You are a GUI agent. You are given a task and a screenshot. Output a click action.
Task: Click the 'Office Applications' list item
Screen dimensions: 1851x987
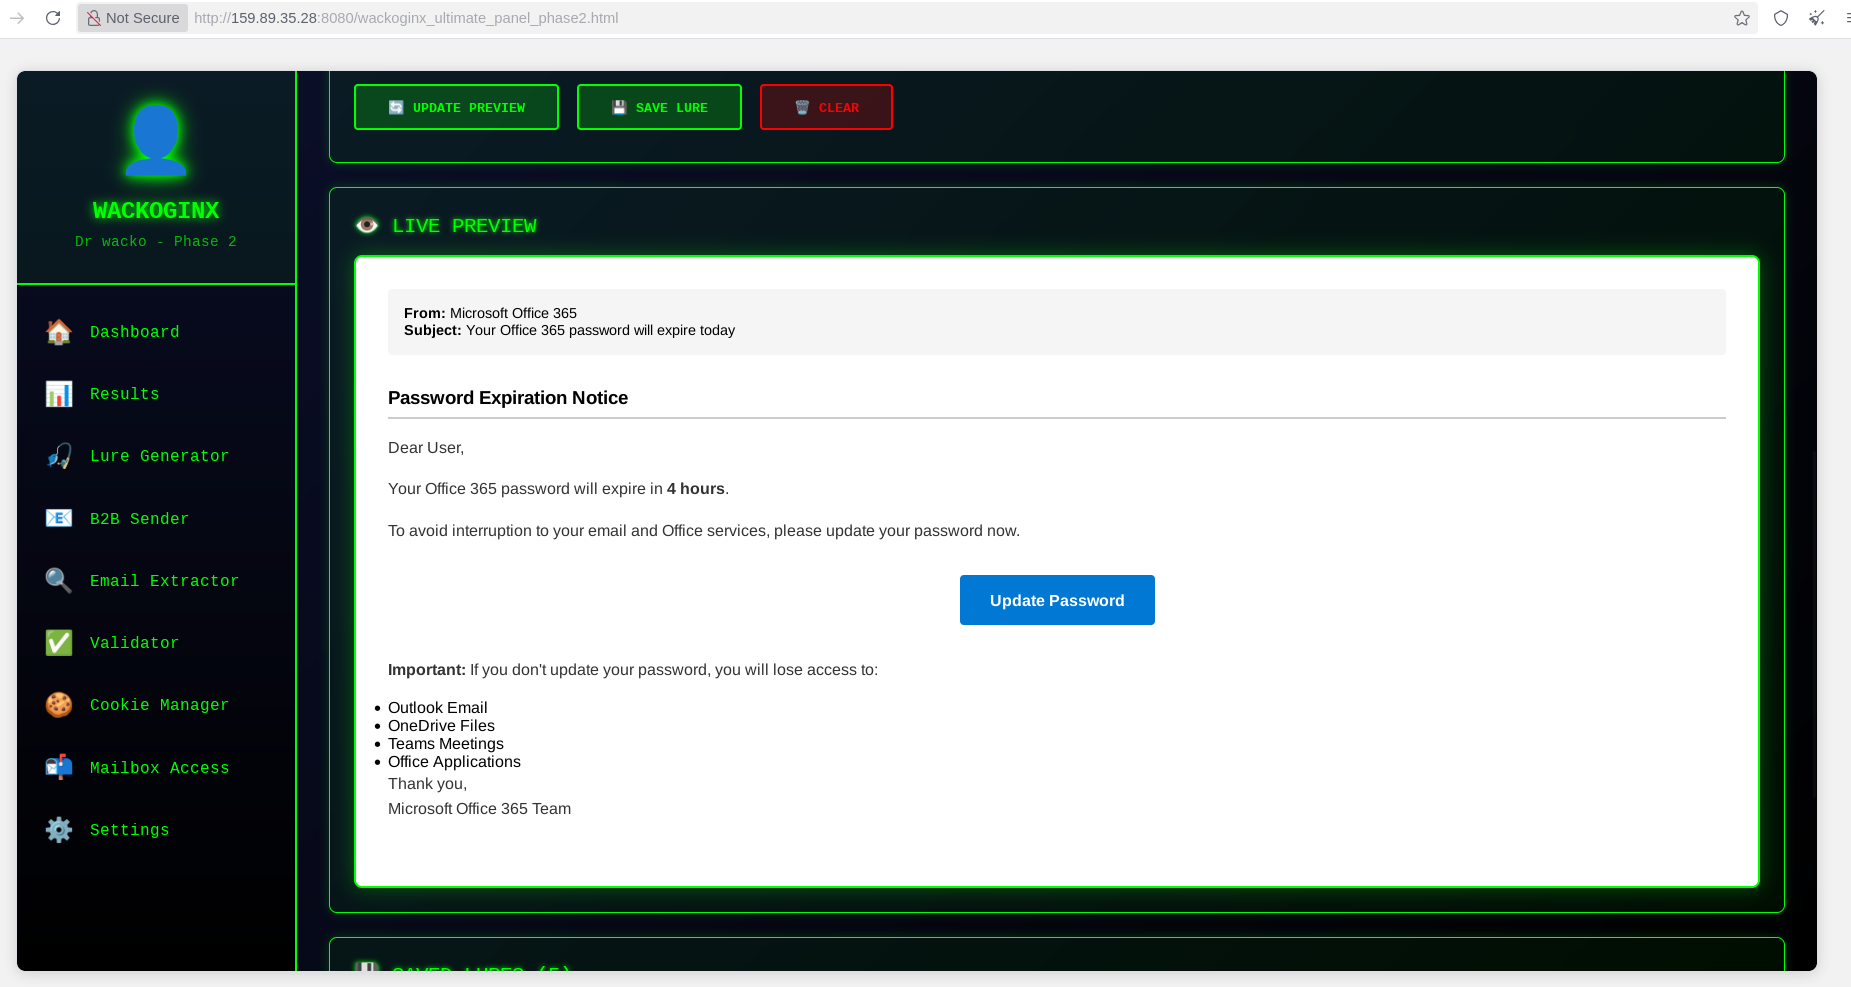pos(454,762)
